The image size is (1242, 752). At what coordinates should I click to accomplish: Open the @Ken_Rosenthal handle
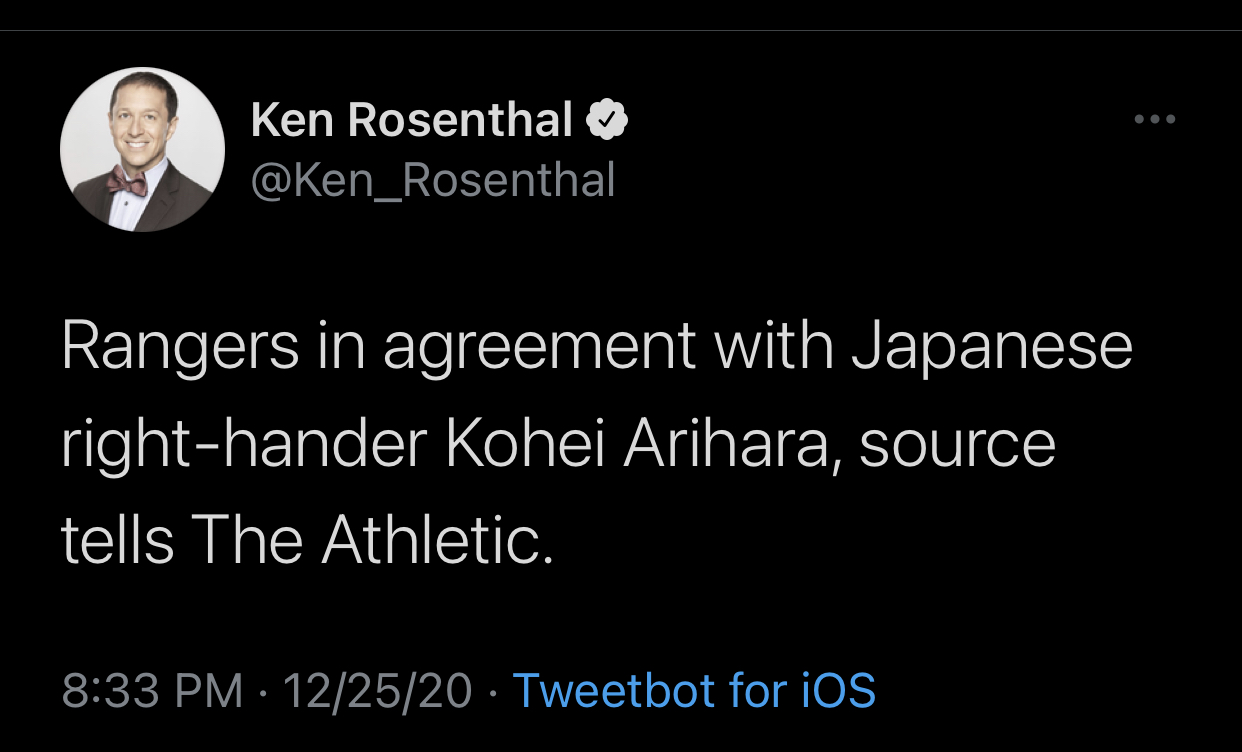pyautogui.click(x=432, y=180)
